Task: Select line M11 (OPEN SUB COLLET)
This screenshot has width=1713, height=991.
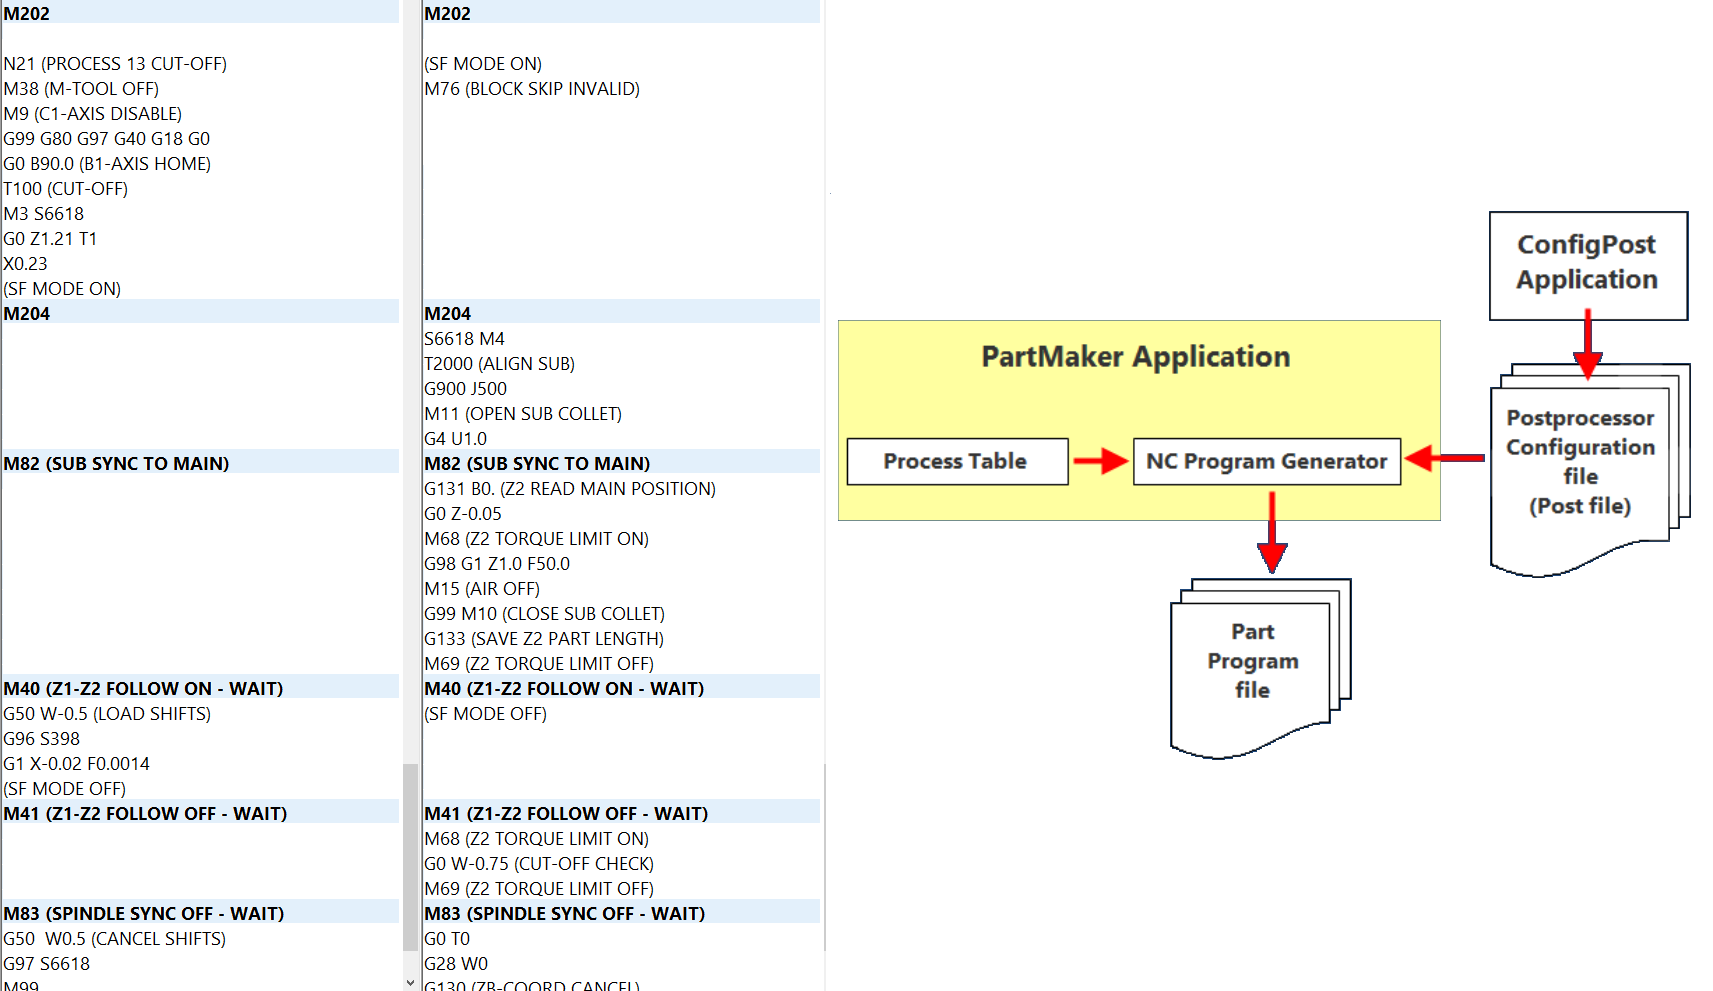Action: tap(523, 414)
